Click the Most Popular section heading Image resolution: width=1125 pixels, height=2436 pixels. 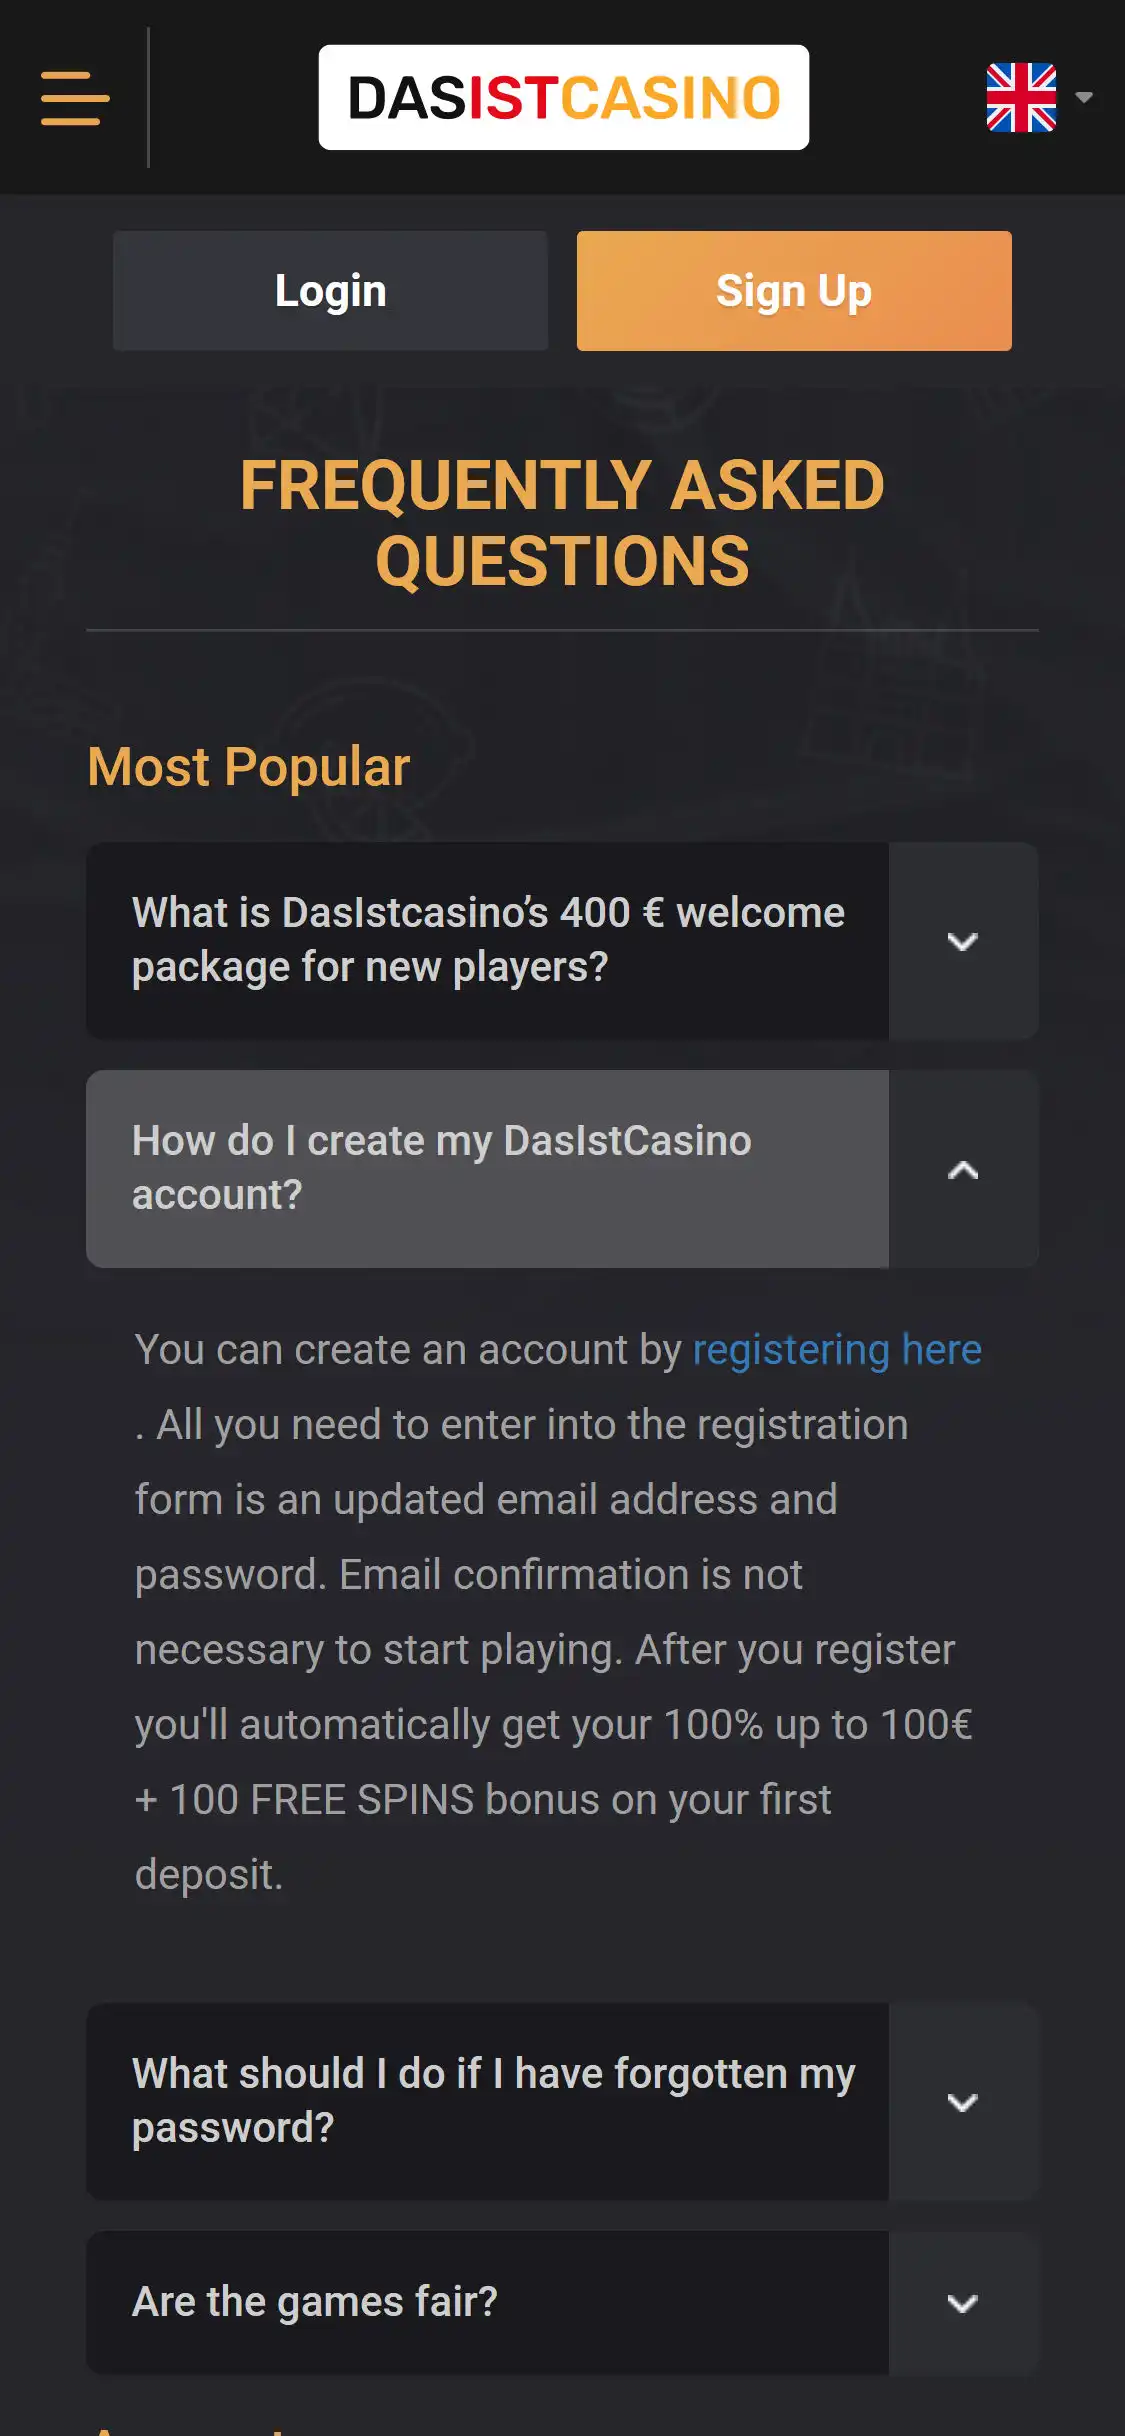[x=249, y=767]
